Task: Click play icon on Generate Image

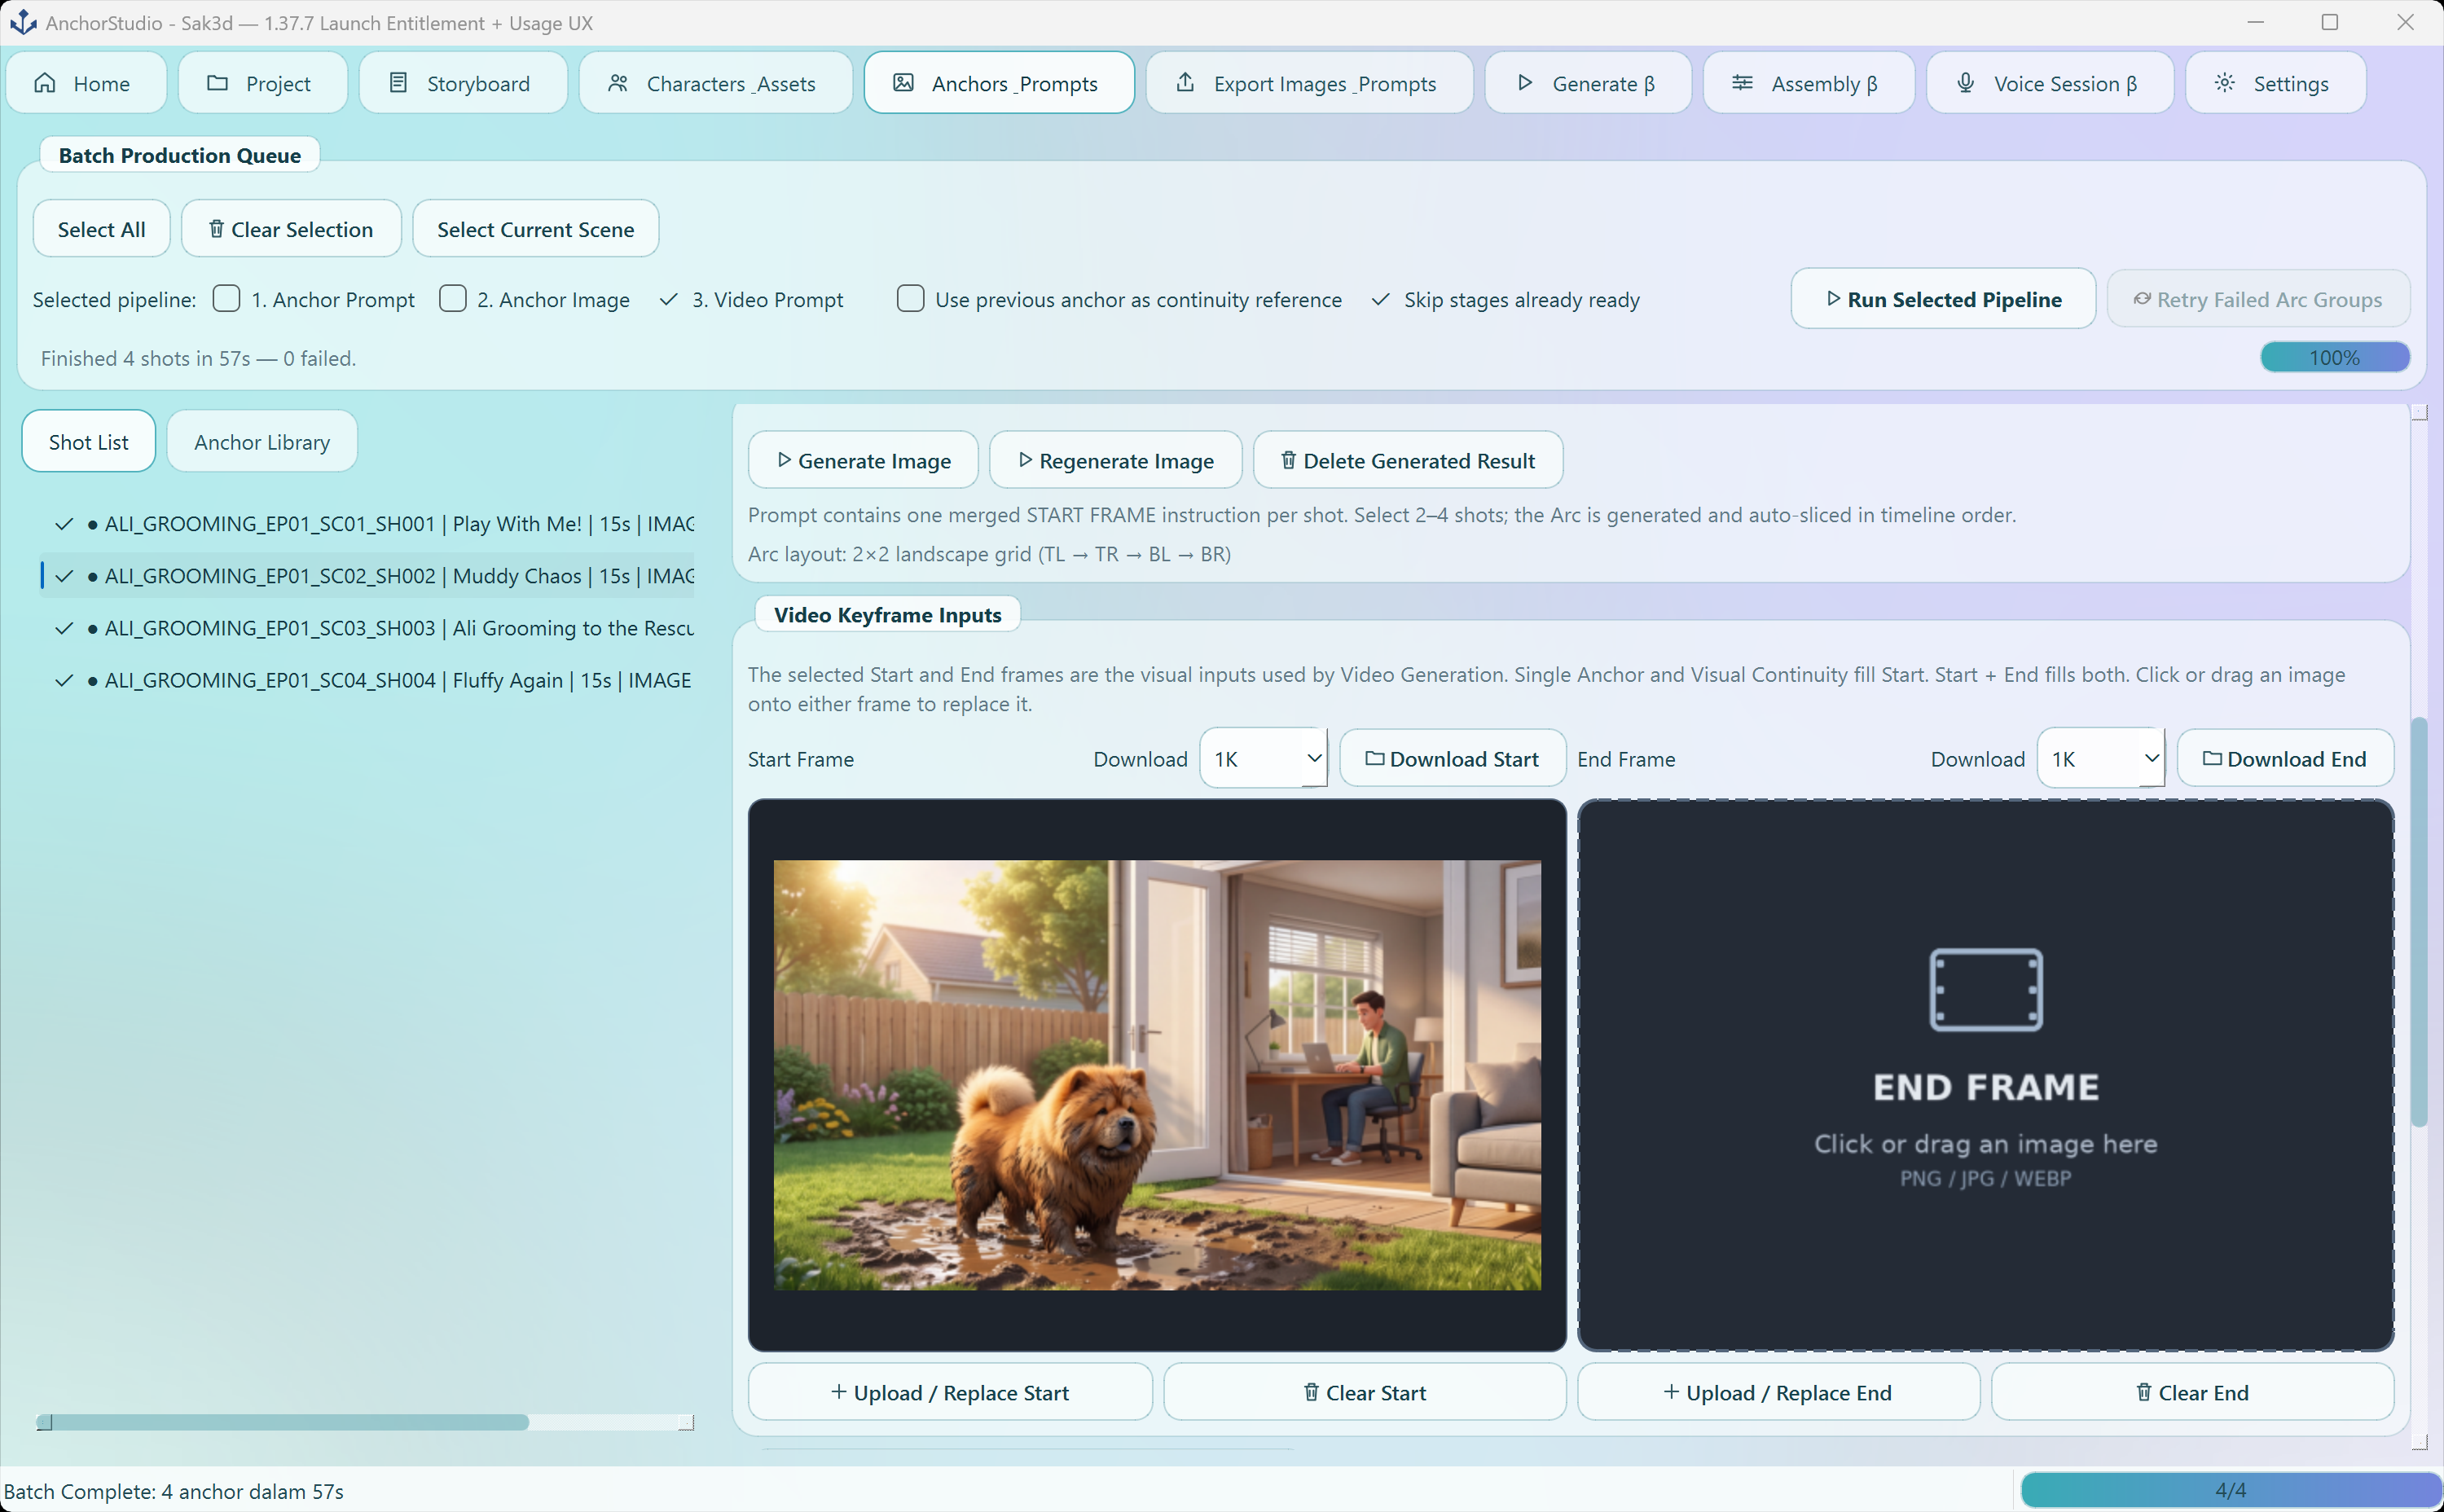Action: (784, 460)
